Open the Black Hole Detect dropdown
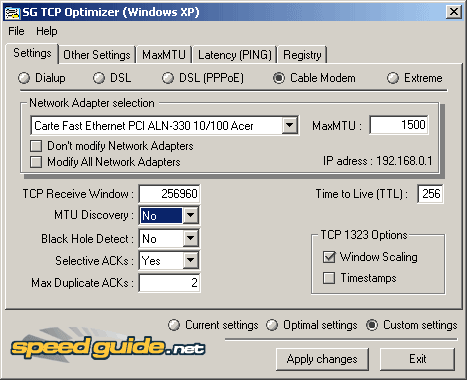This screenshot has width=467, height=380. (x=190, y=238)
